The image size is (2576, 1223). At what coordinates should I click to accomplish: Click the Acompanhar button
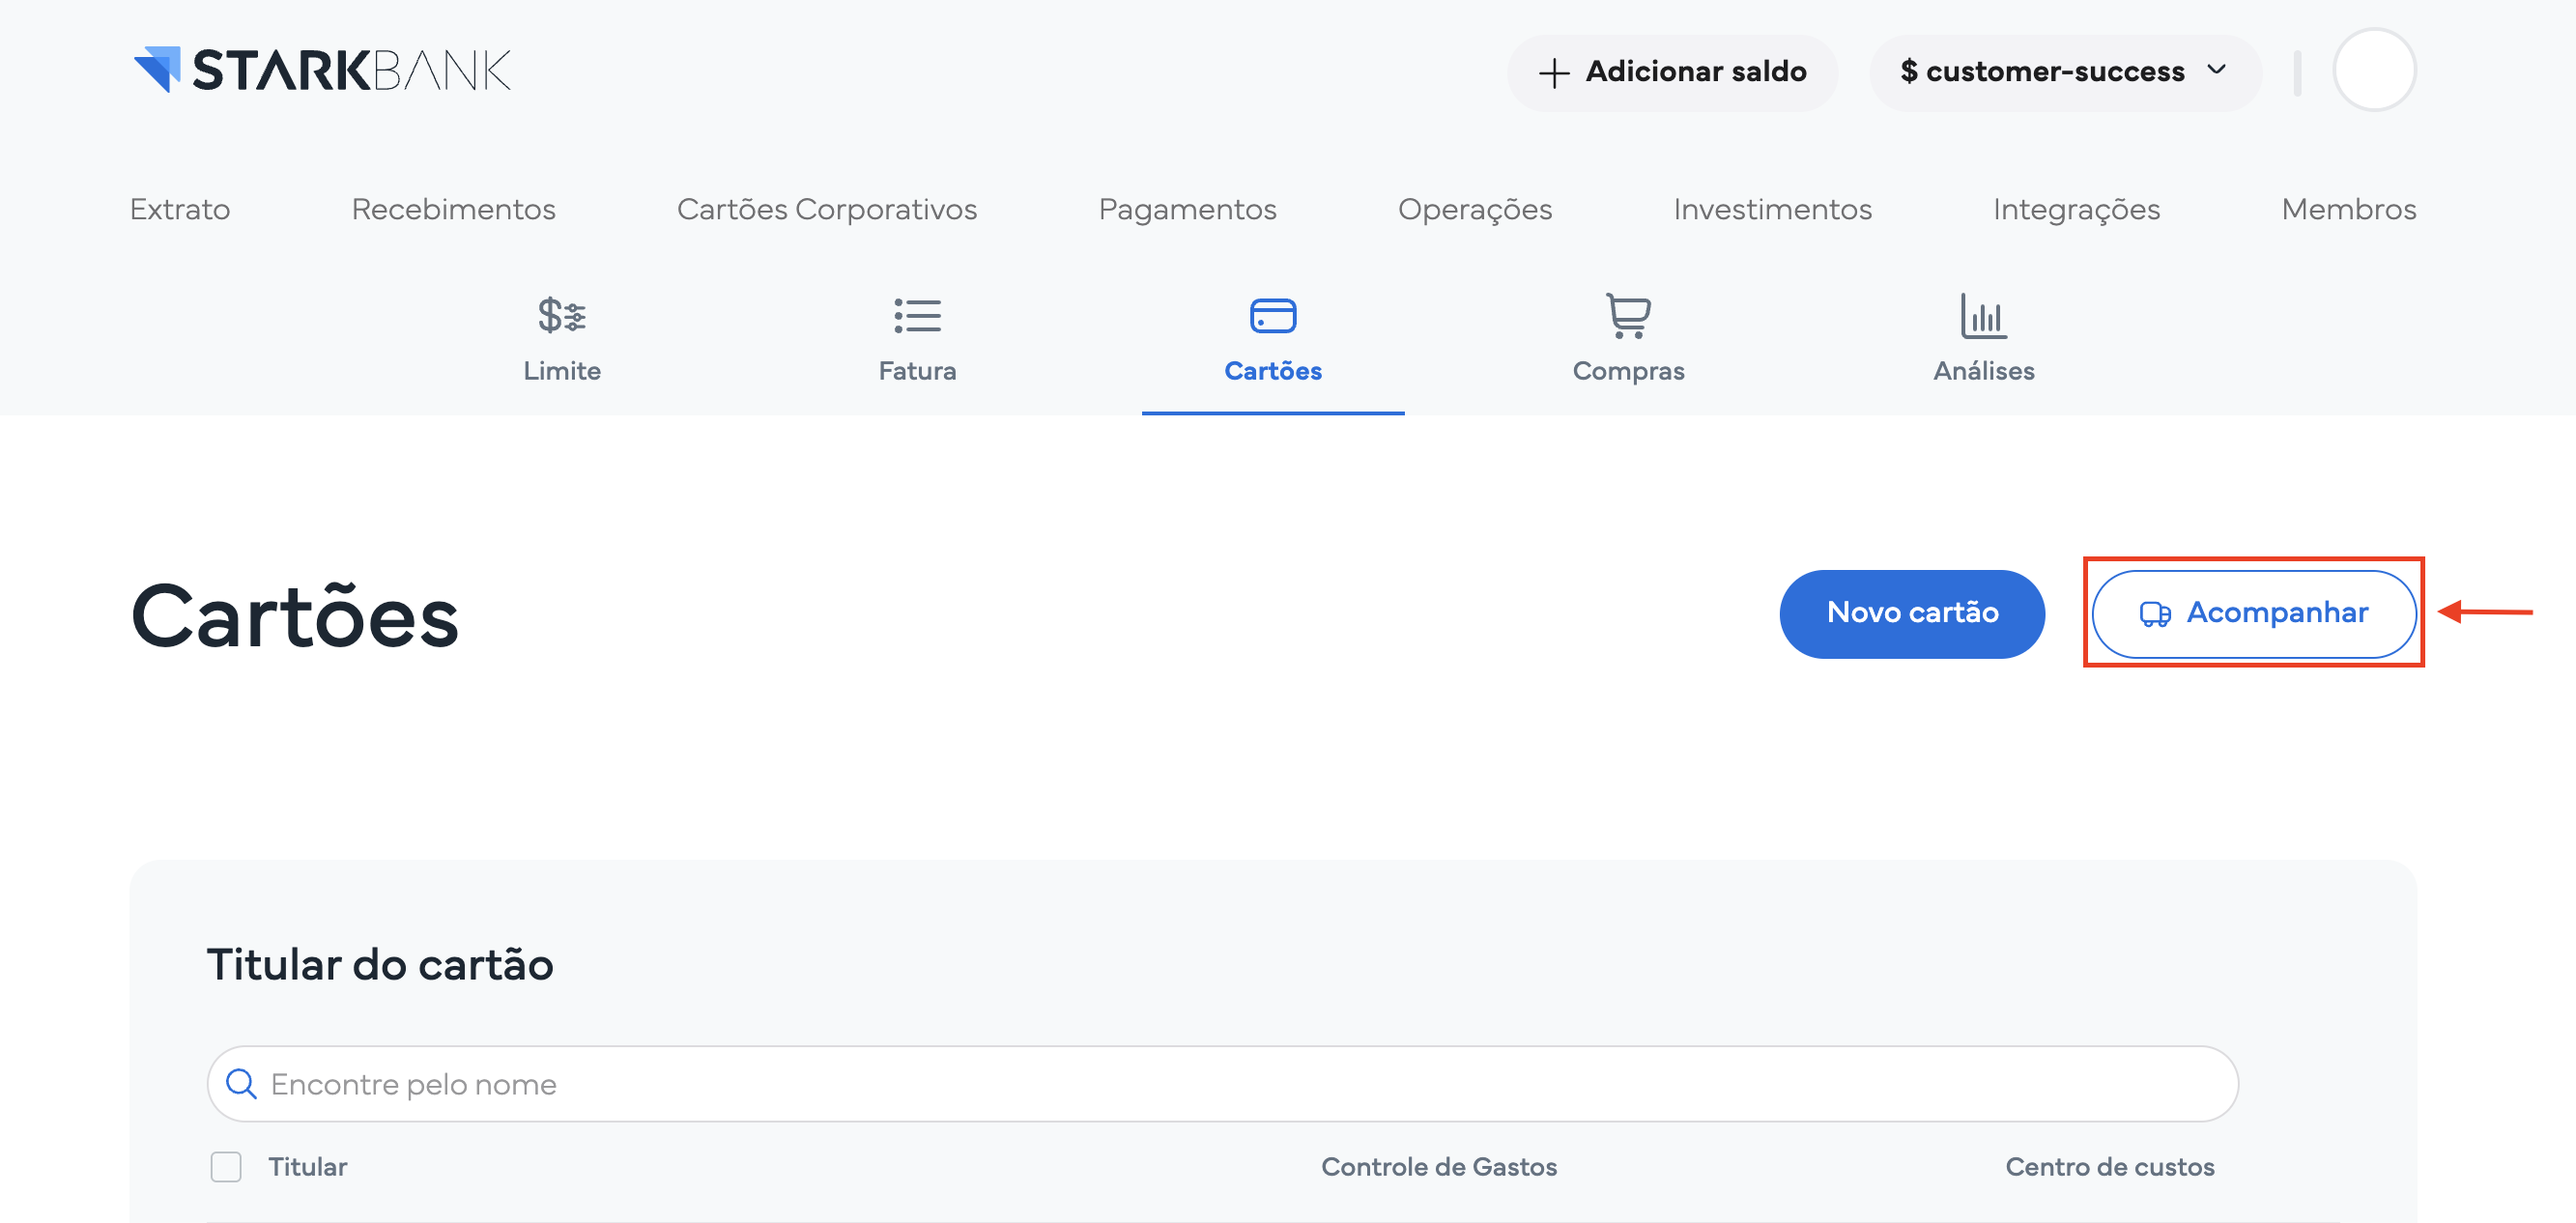(2254, 613)
